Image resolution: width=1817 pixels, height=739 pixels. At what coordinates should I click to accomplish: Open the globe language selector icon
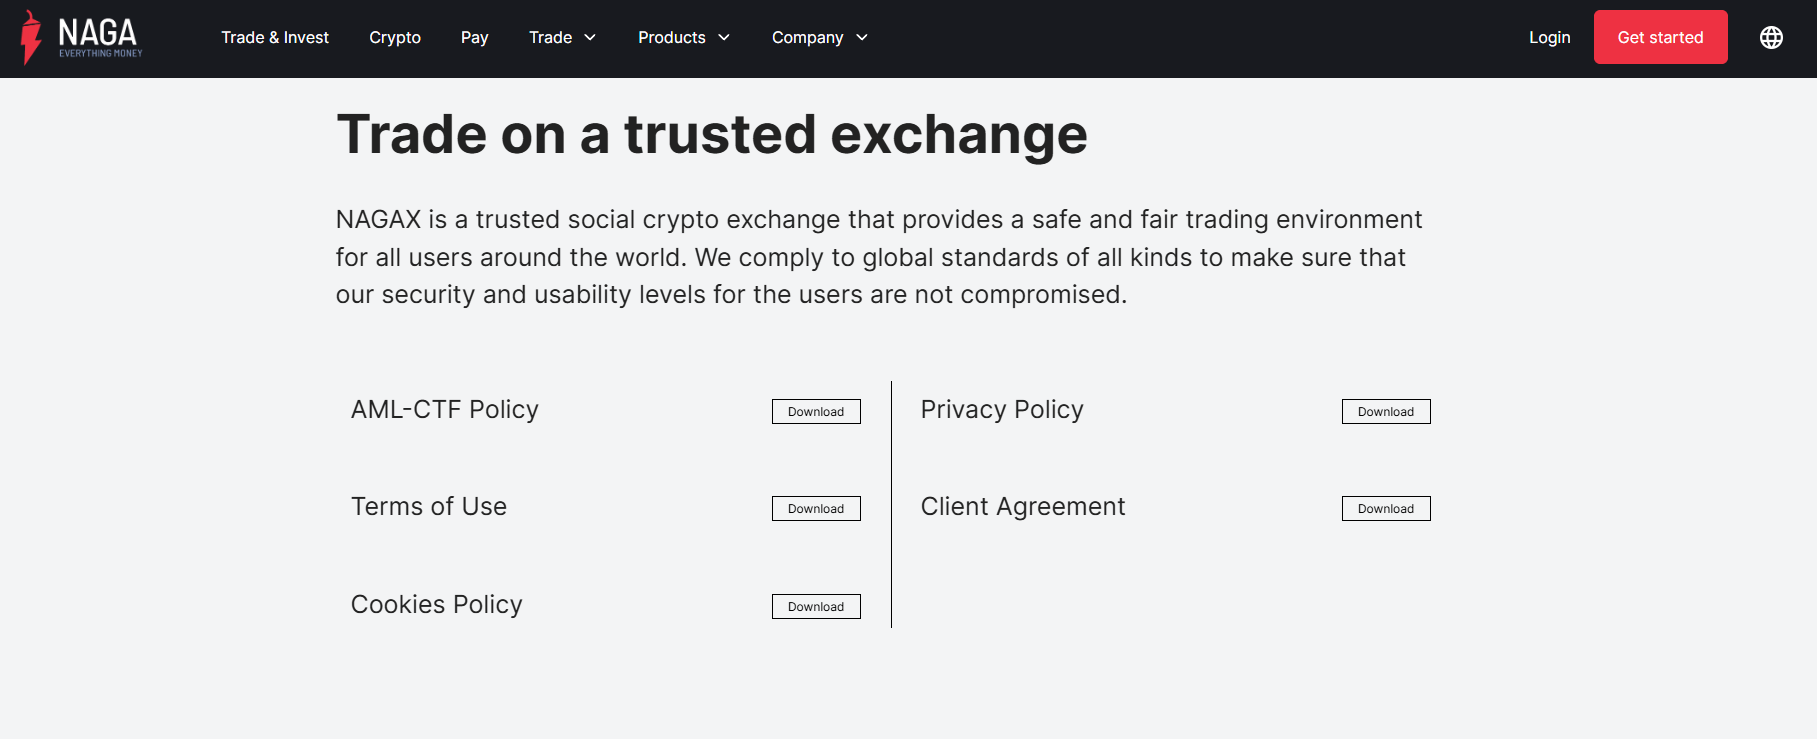[1771, 37]
